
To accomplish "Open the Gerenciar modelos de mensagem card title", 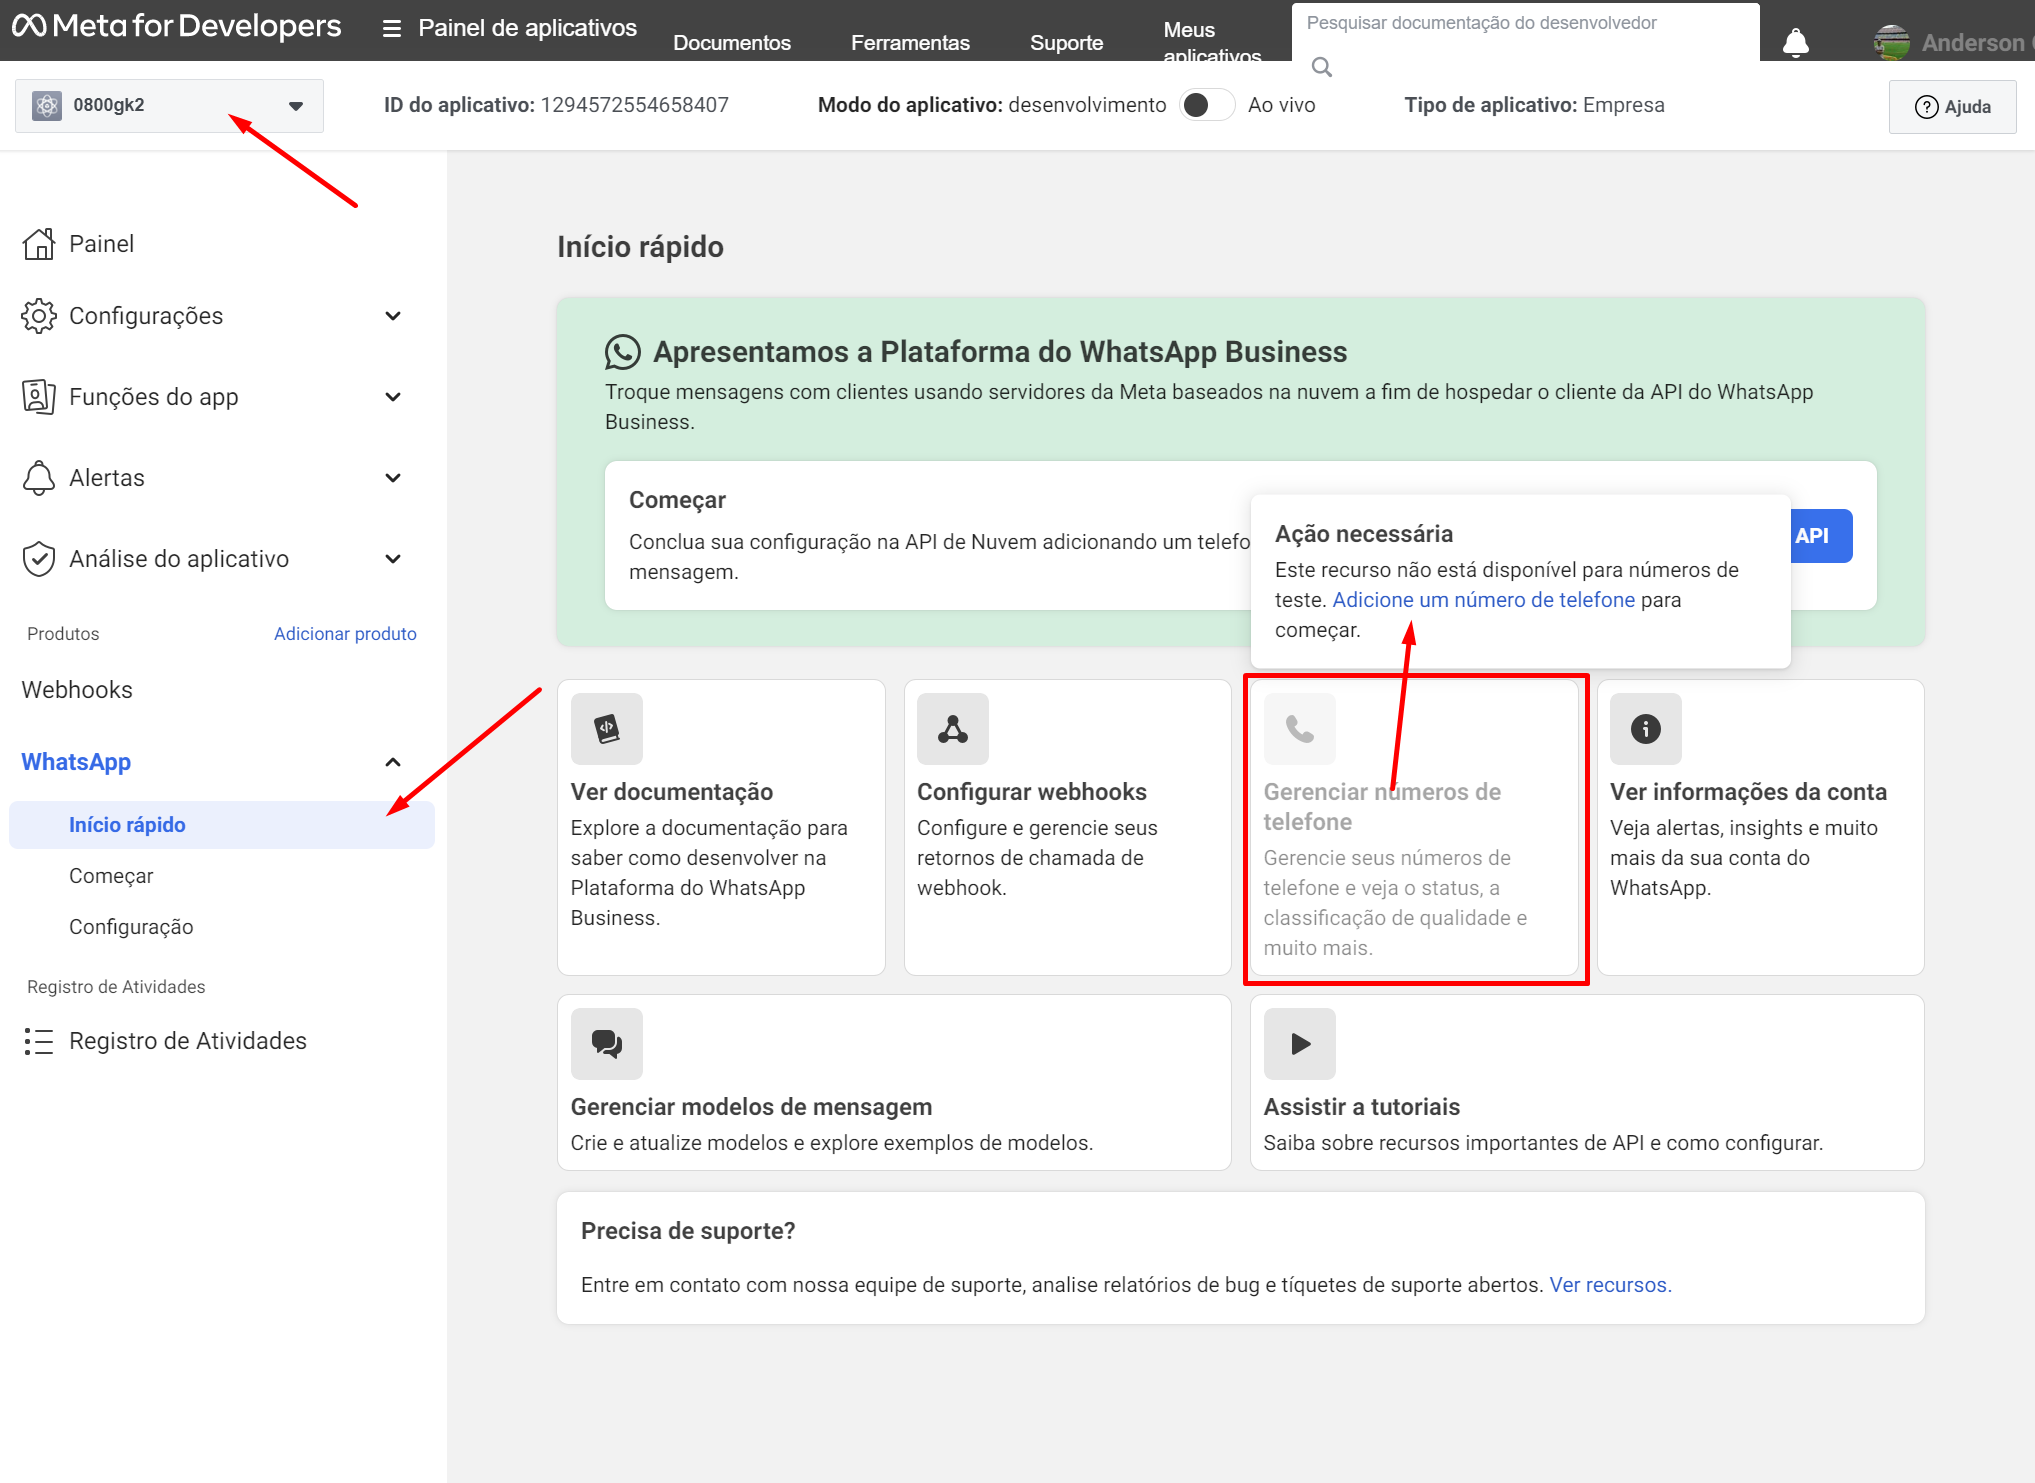I will pos(751,1107).
